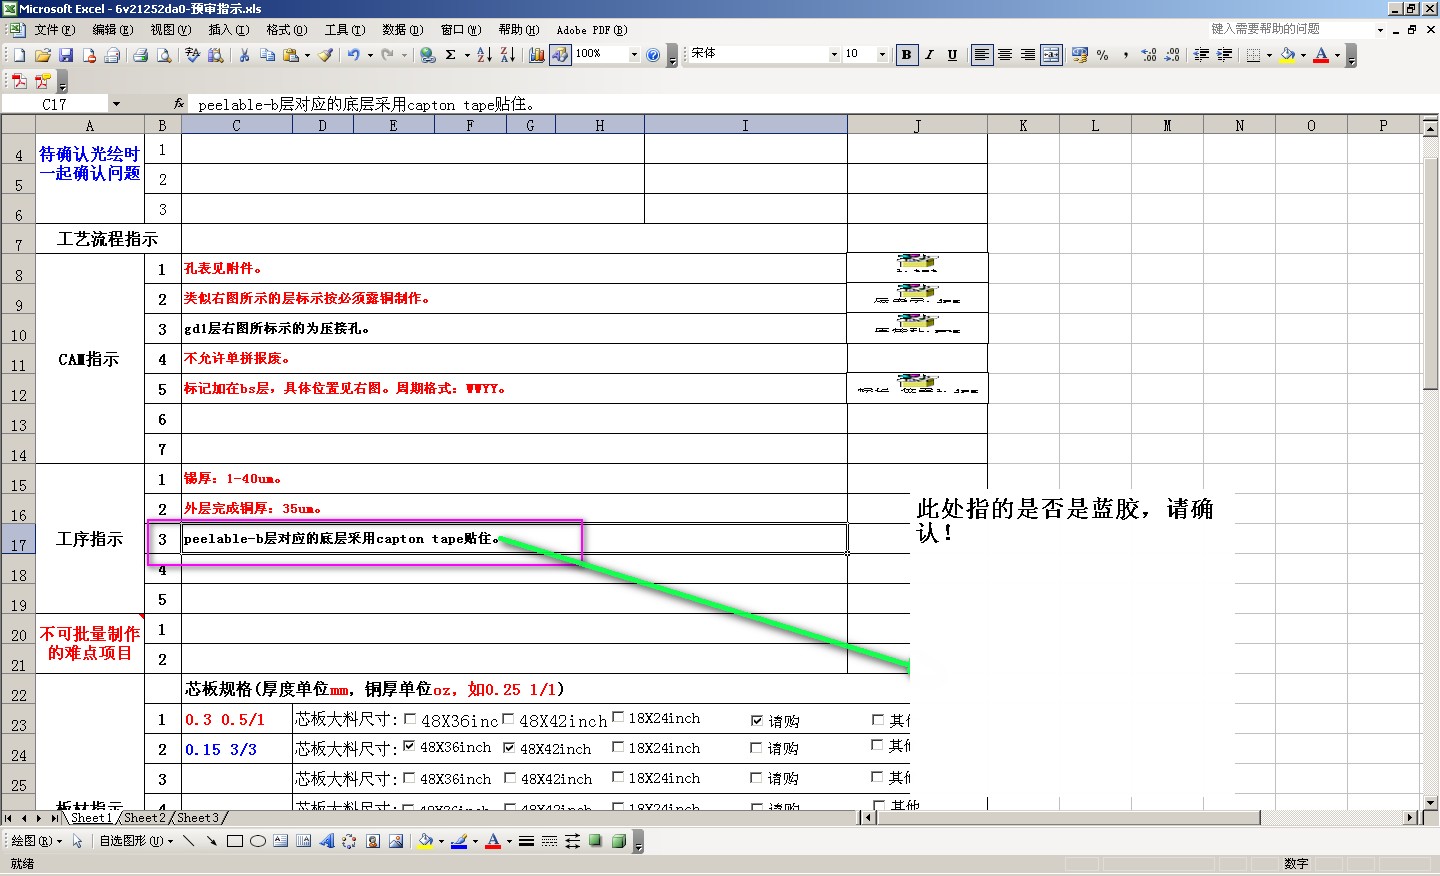Screen dimensions: 1440x876
Task: Sort ascending A to Z
Action: [x=484, y=55]
